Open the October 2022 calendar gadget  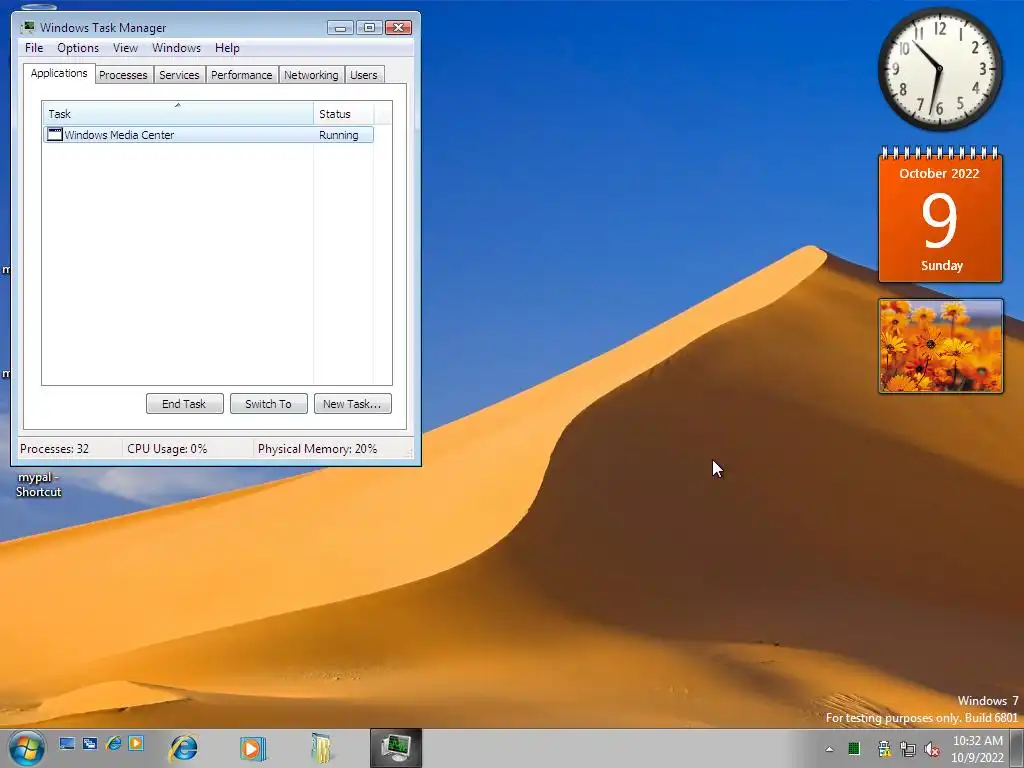tap(940, 216)
